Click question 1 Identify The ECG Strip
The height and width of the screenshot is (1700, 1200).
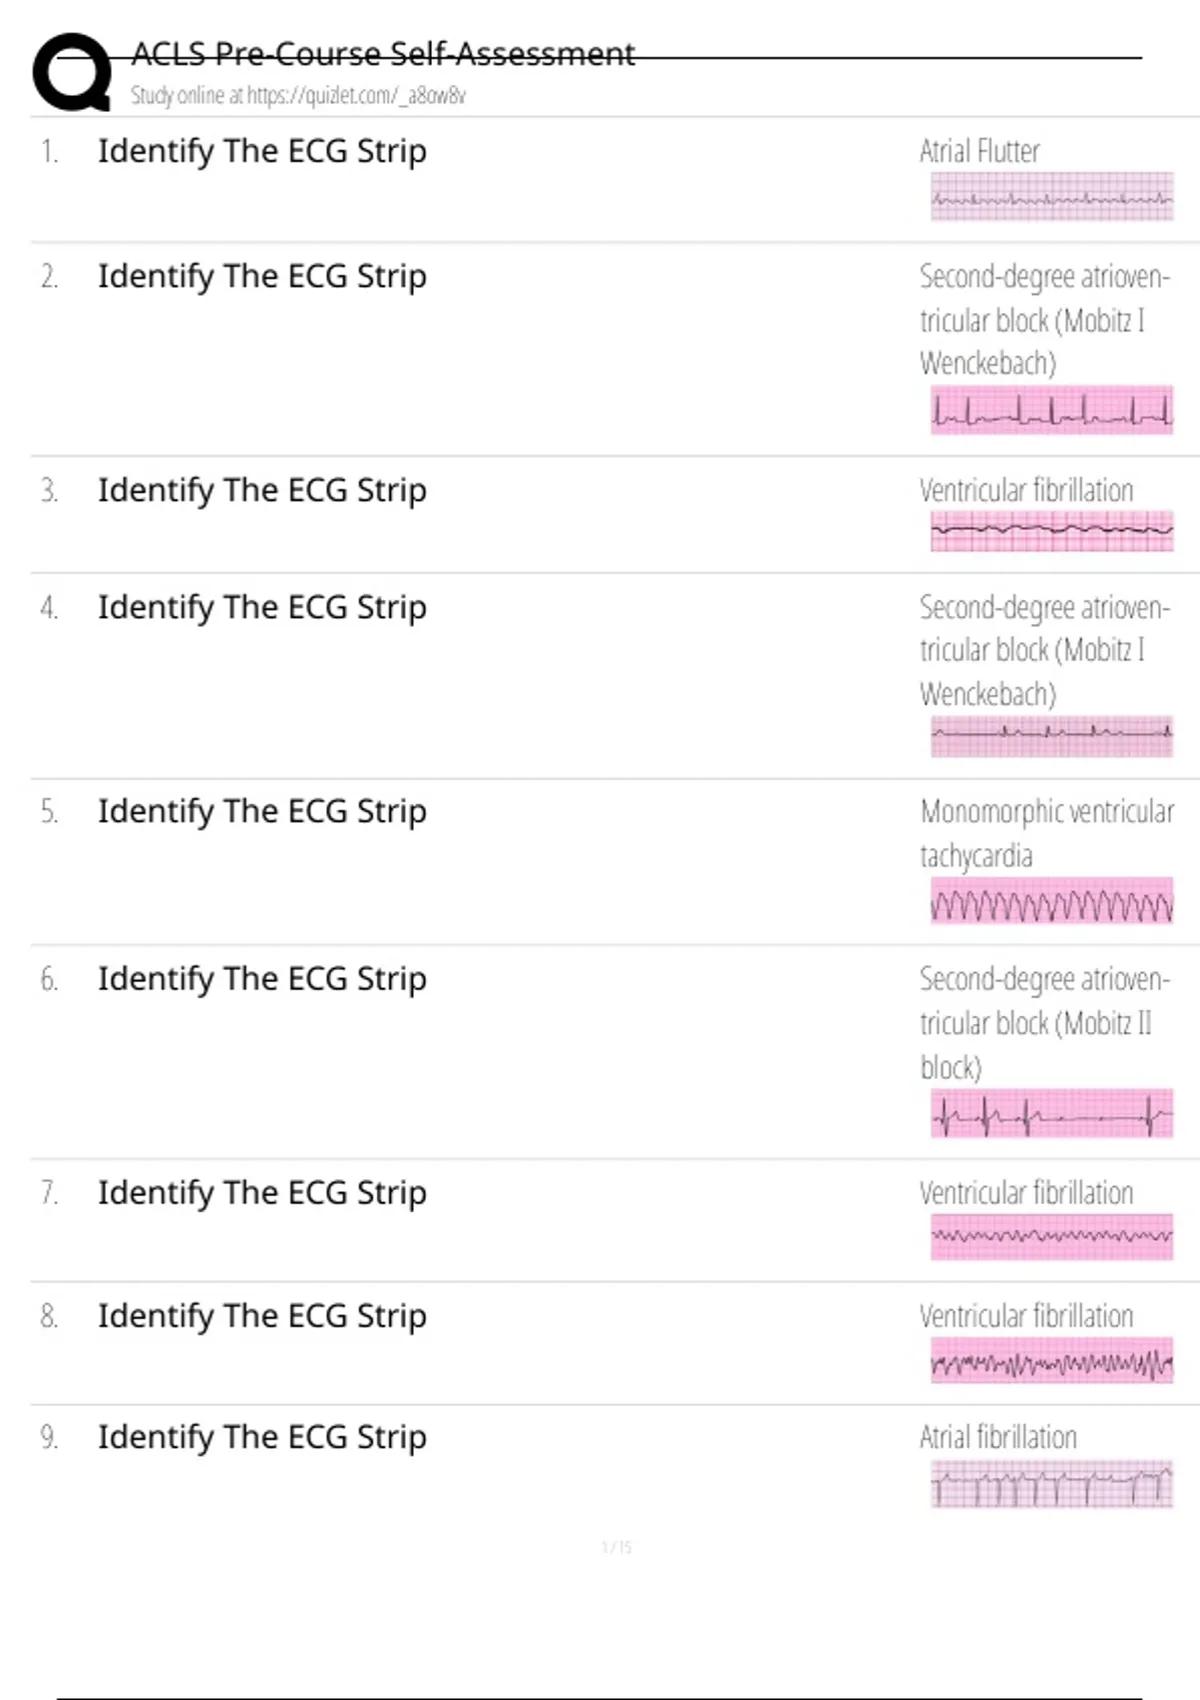tap(262, 152)
